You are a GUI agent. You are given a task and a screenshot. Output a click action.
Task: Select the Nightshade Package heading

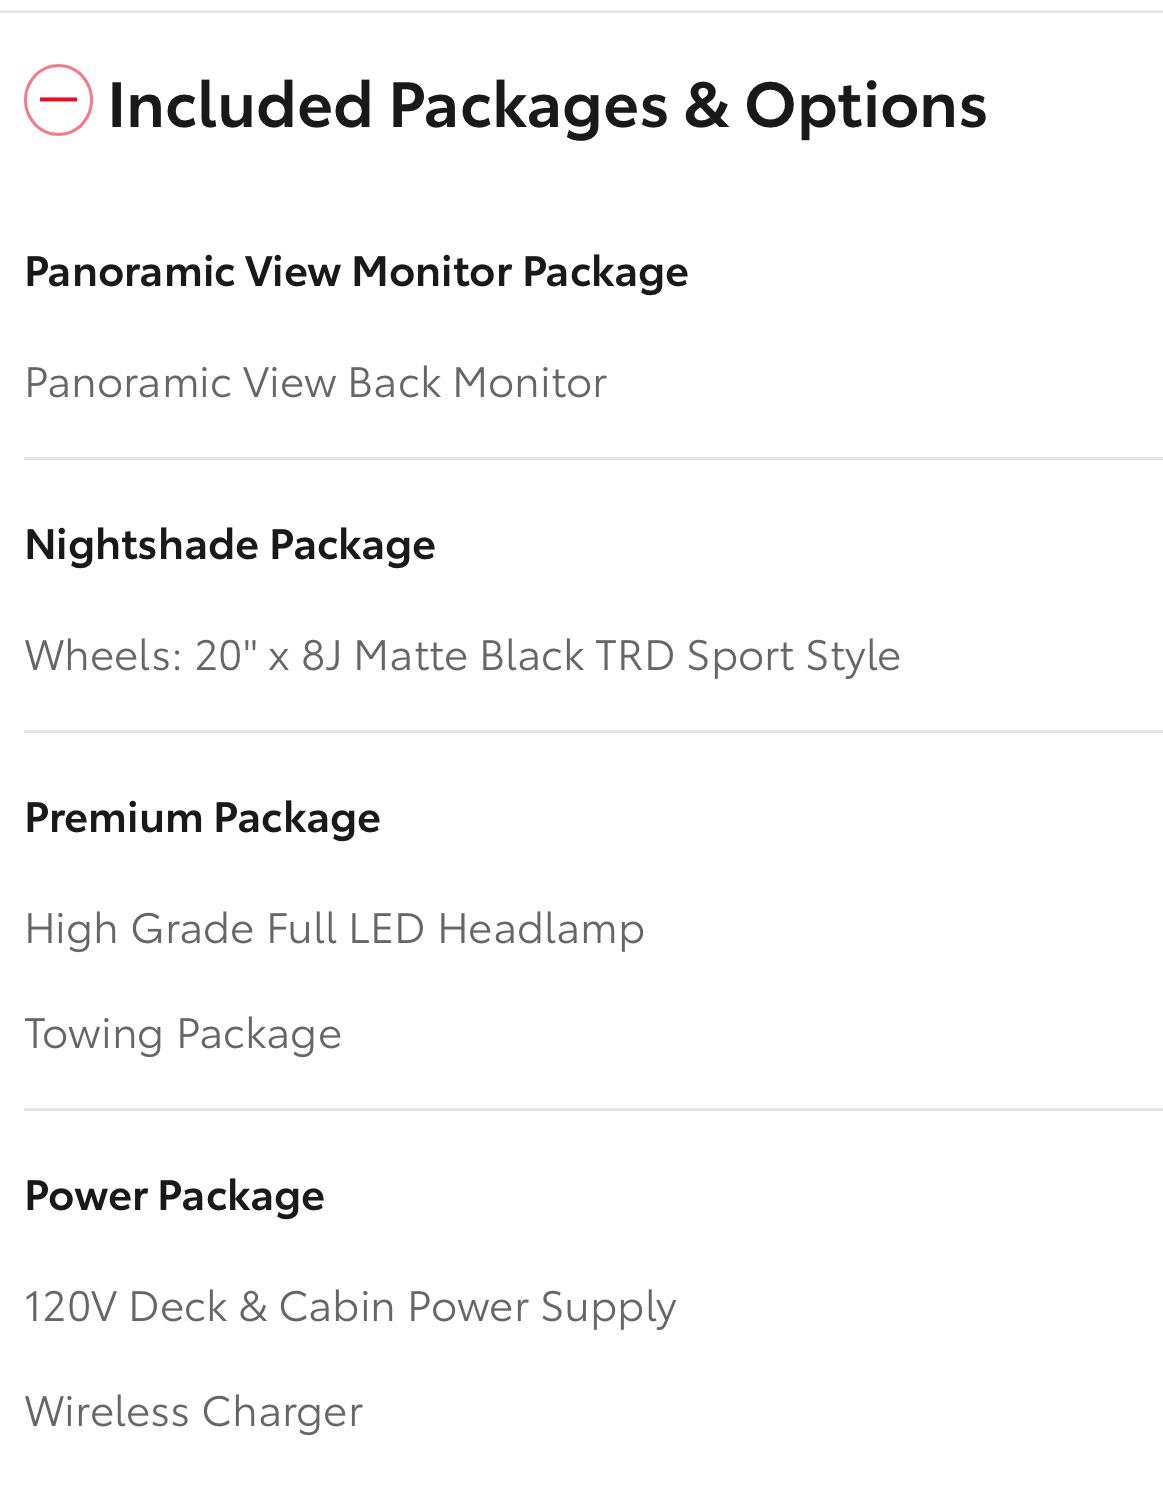tap(230, 545)
